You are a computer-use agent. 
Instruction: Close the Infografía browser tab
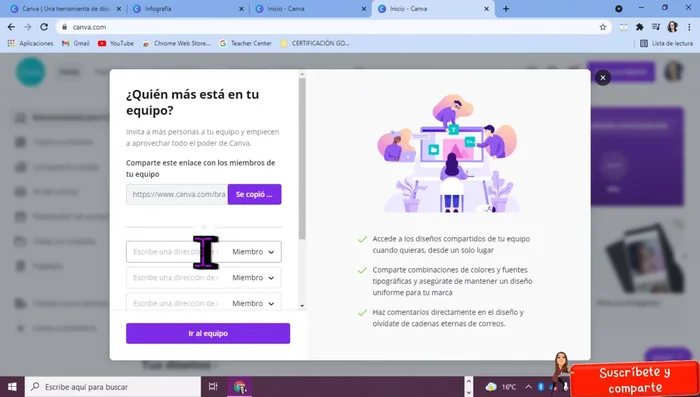(x=242, y=9)
